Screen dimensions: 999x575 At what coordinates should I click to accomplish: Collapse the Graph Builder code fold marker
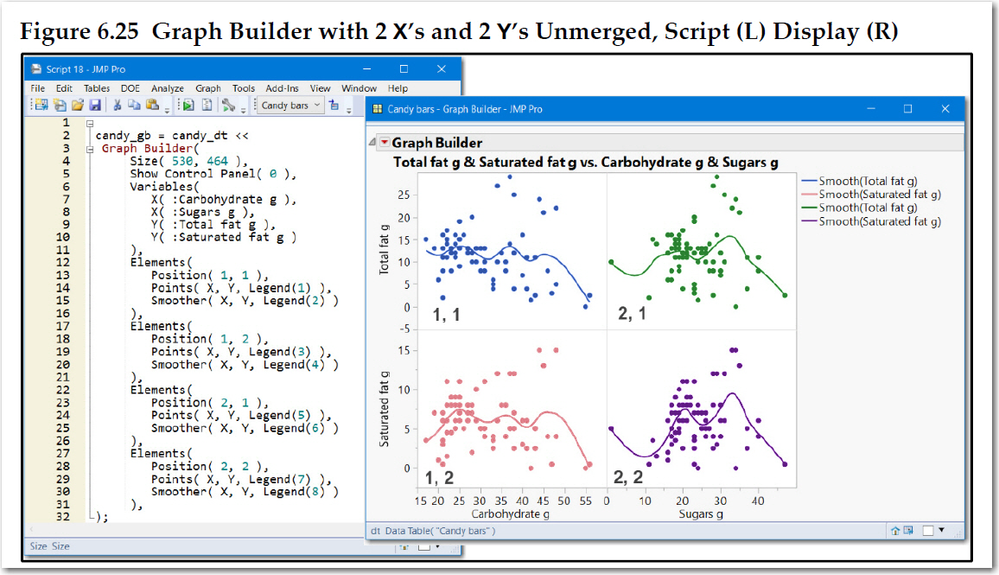90,149
